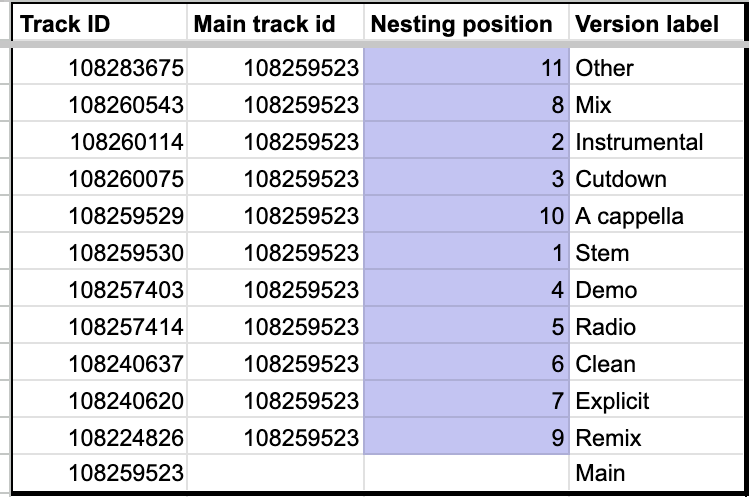Select the cell showing track ID 108260075

click(x=99, y=177)
